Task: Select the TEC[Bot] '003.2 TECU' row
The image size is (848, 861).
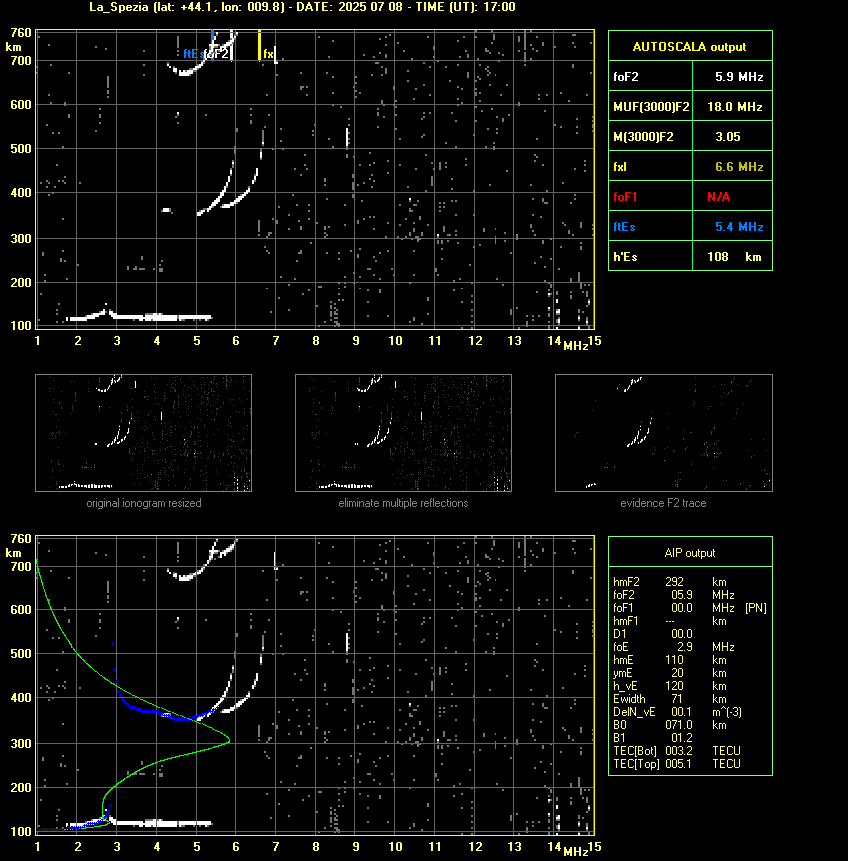Action: click(x=677, y=751)
